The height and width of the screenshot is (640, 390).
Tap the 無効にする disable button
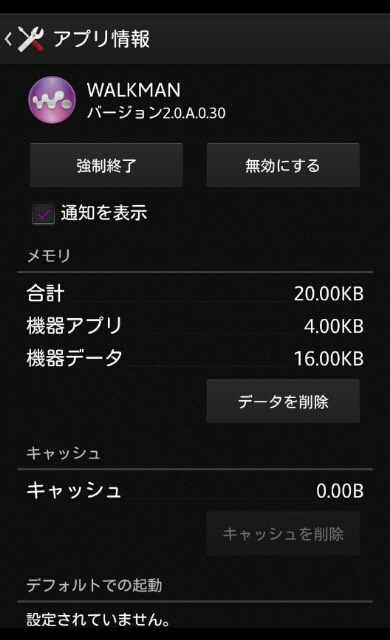(x=283, y=165)
